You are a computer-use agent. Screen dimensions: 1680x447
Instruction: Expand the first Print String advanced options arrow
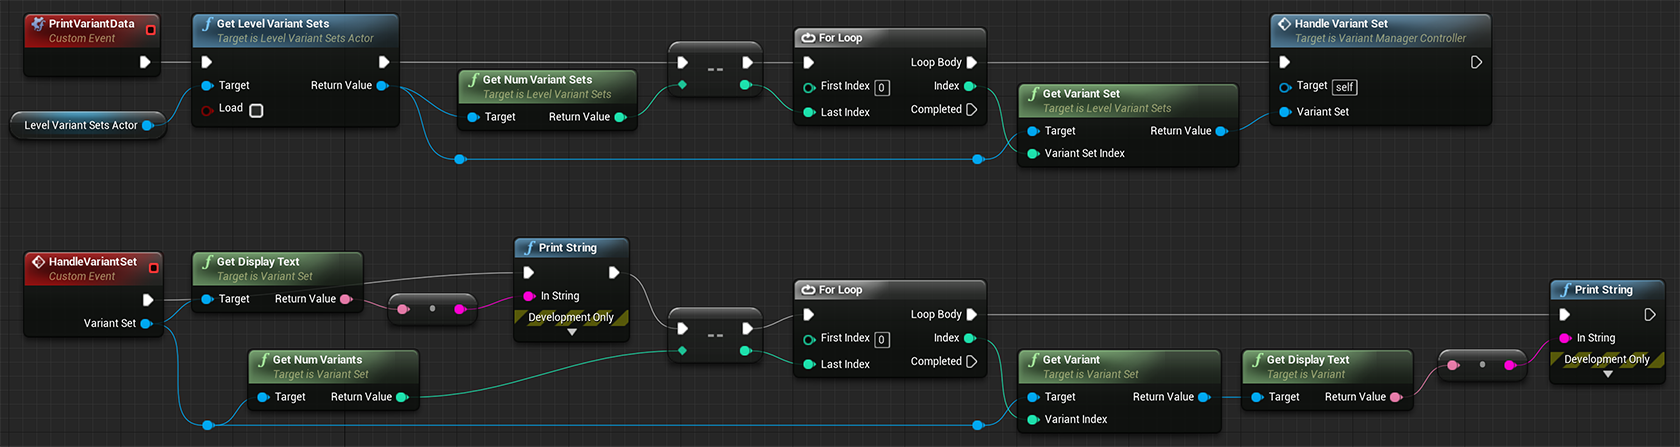[572, 332]
